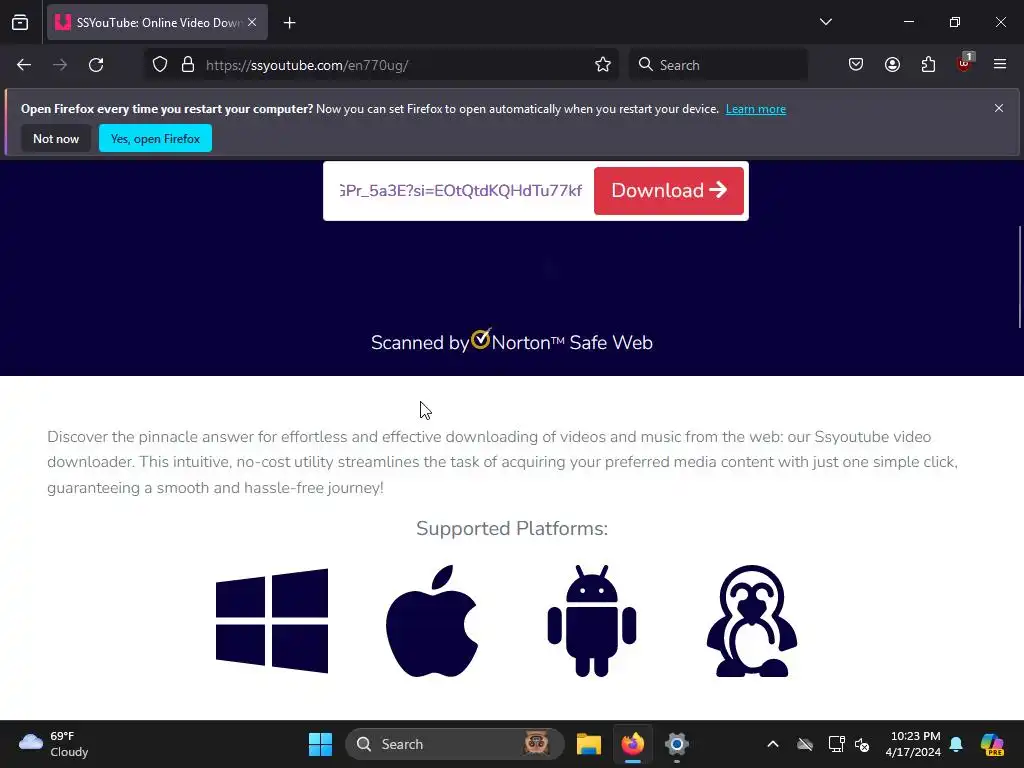Click the video URL input field
This screenshot has height=768, width=1024.
[460, 191]
